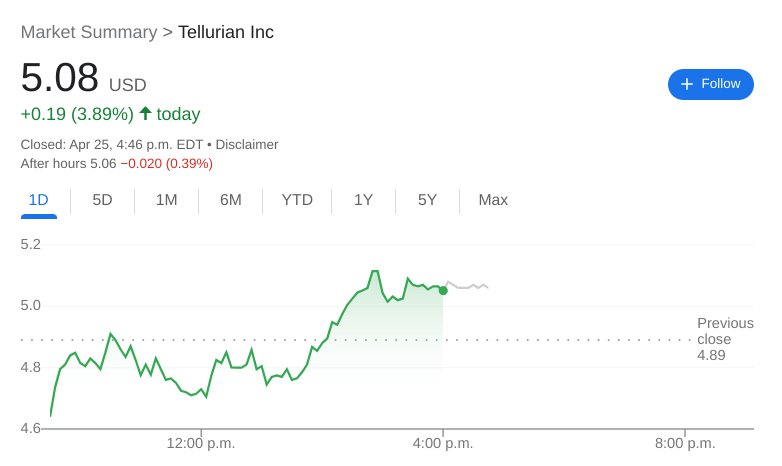Click the Disclaimer link

(x=247, y=144)
